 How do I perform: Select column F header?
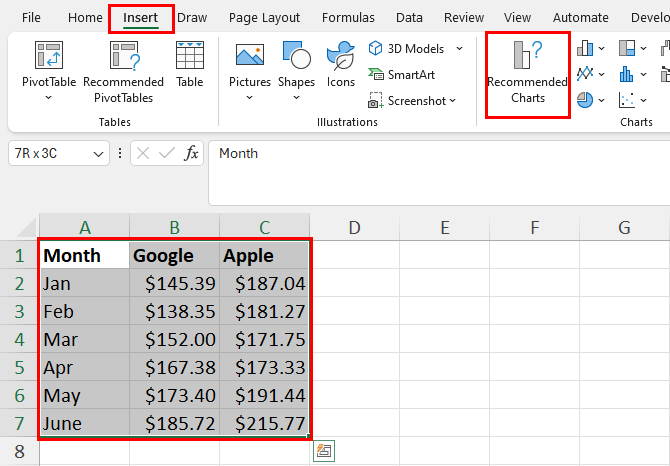coord(535,227)
